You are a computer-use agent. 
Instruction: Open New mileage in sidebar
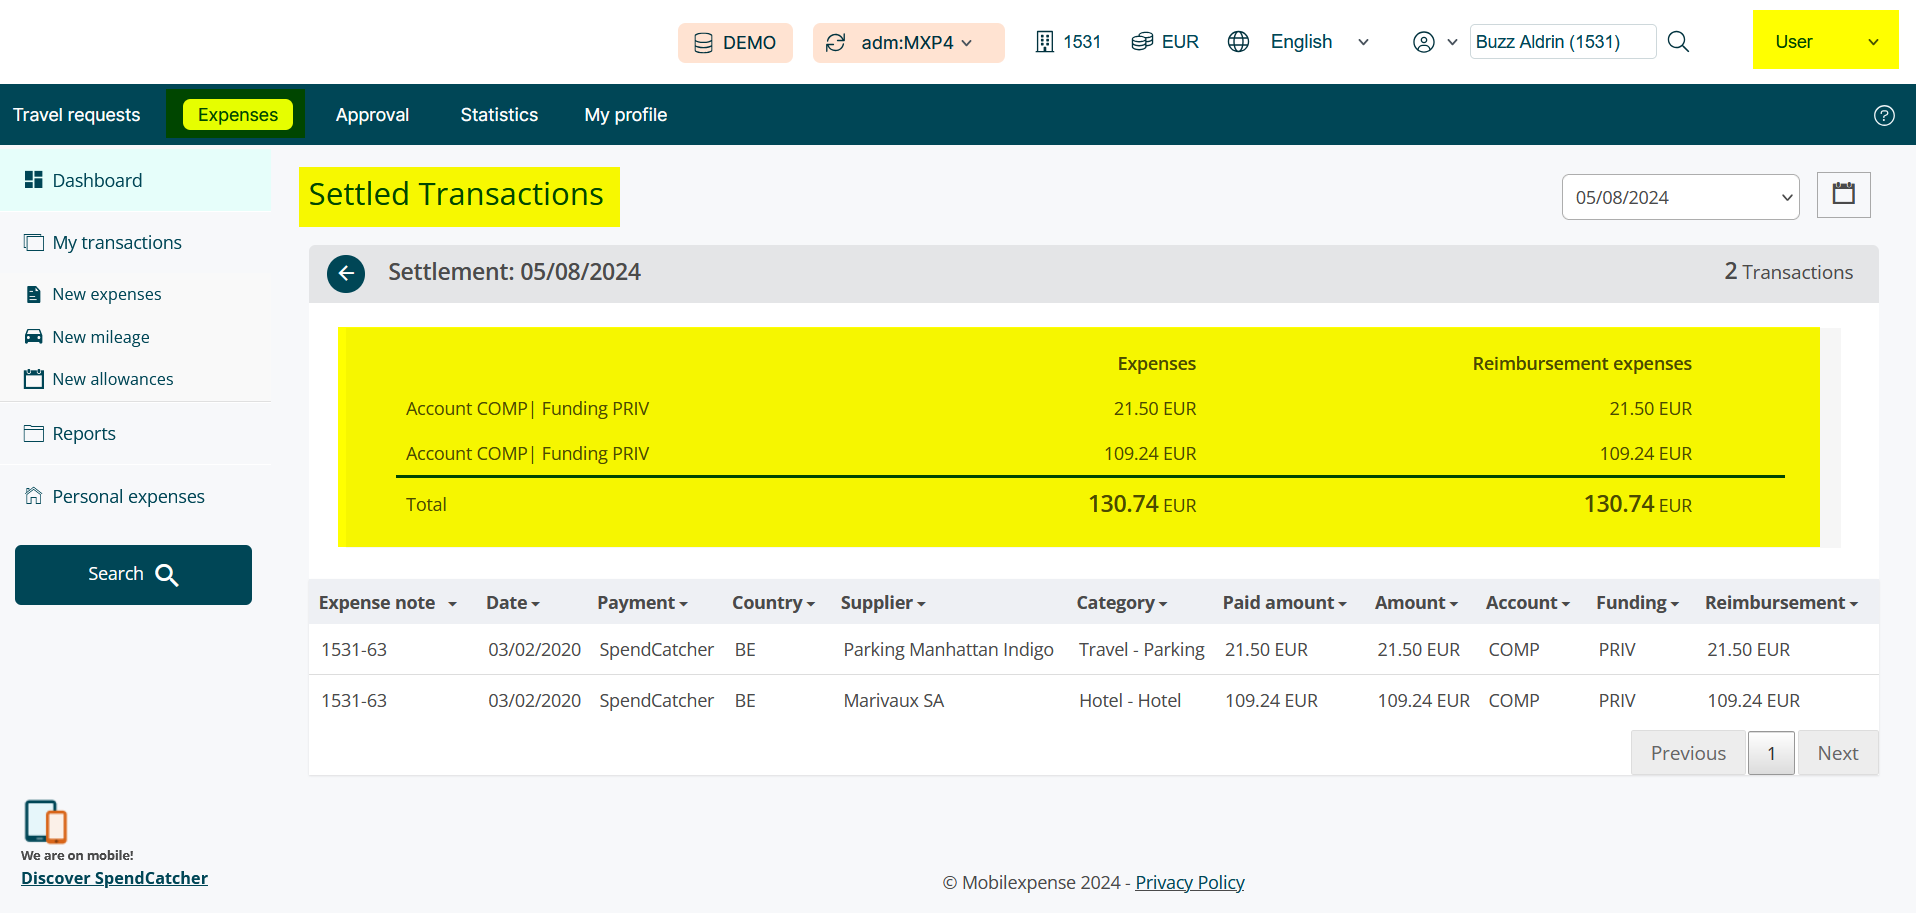[100, 337]
